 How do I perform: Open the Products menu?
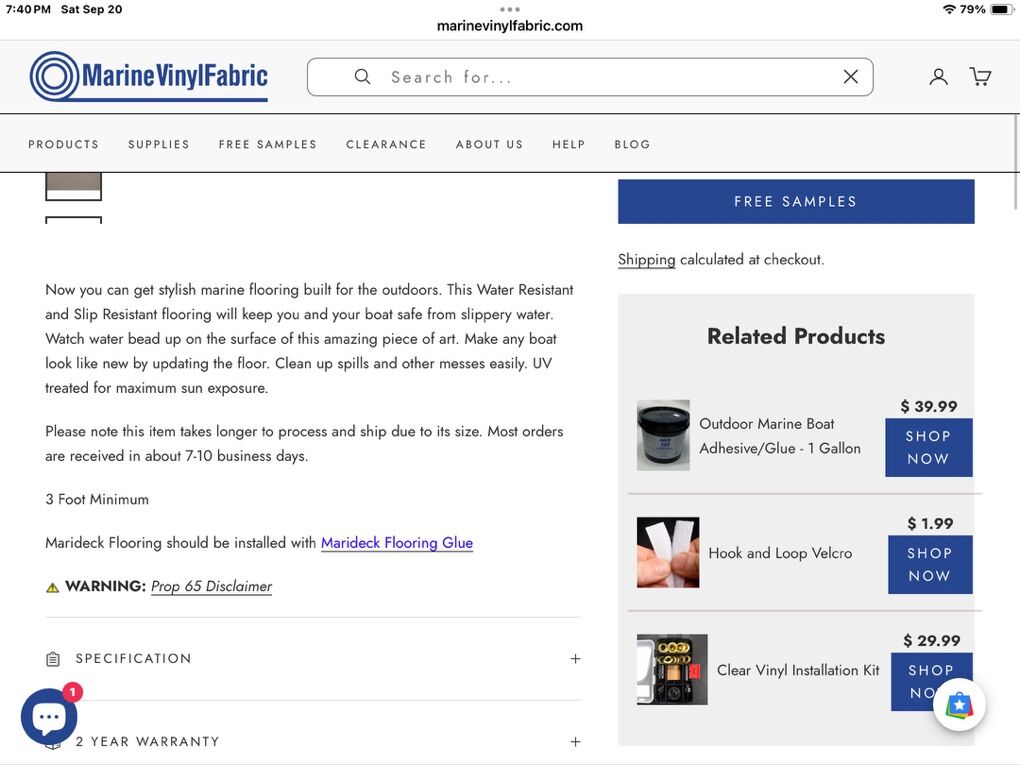coord(63,144)
